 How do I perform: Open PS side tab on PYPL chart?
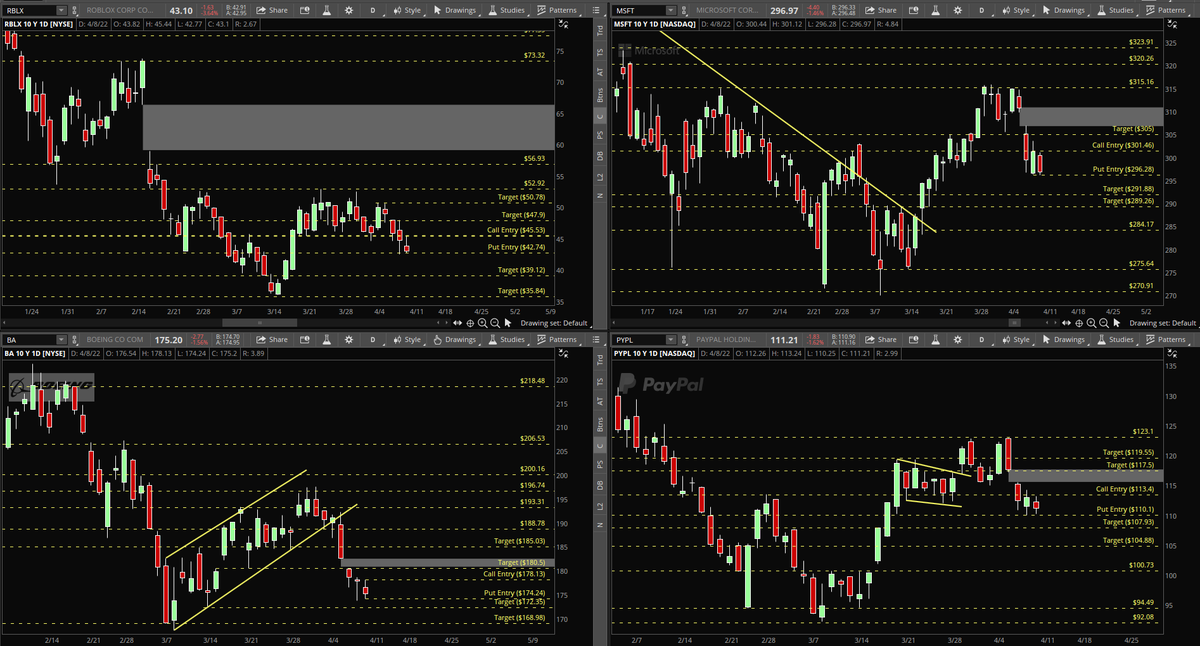pos(600,465)
